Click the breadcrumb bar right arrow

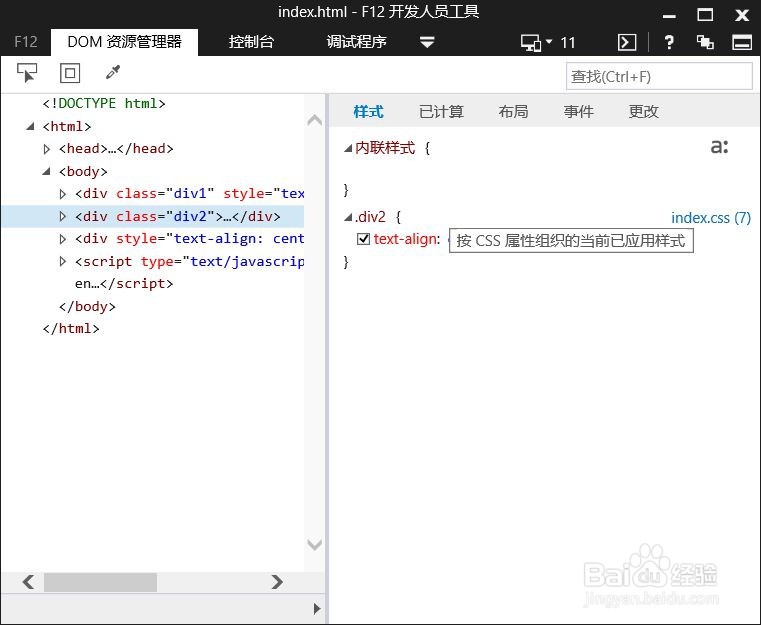pyautogui.click(x=317, y=609)
